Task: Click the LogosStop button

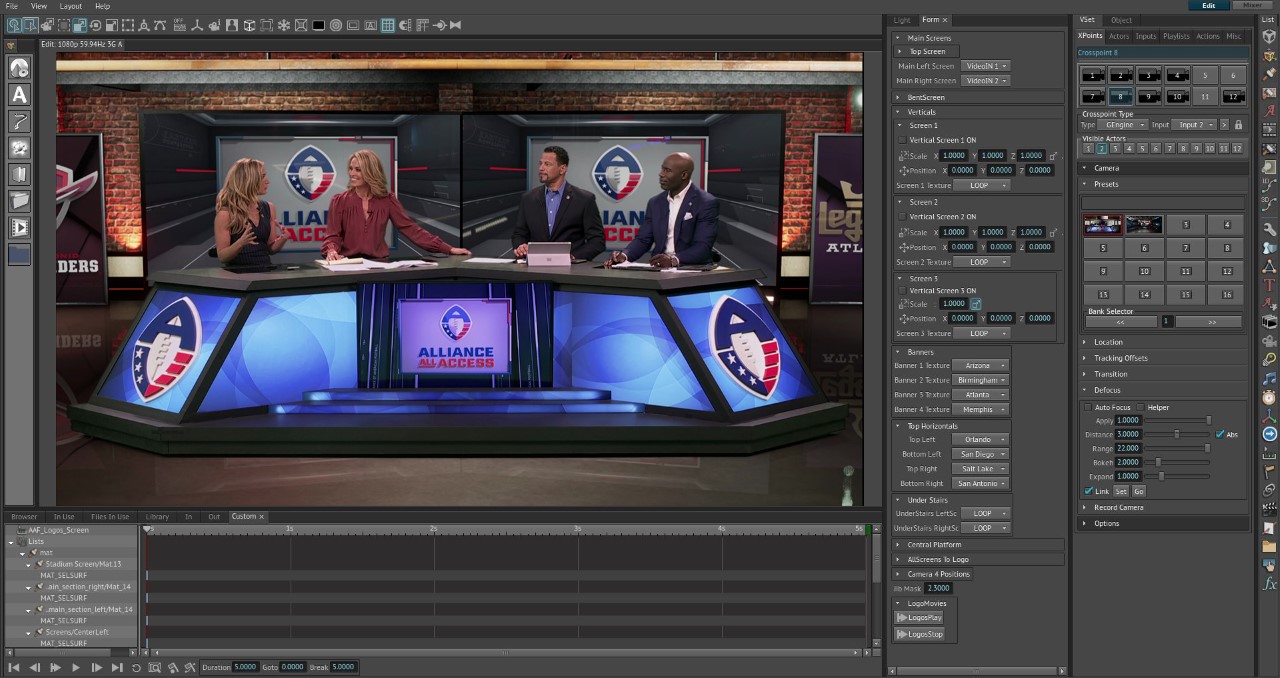Action: tap(919, 634)
